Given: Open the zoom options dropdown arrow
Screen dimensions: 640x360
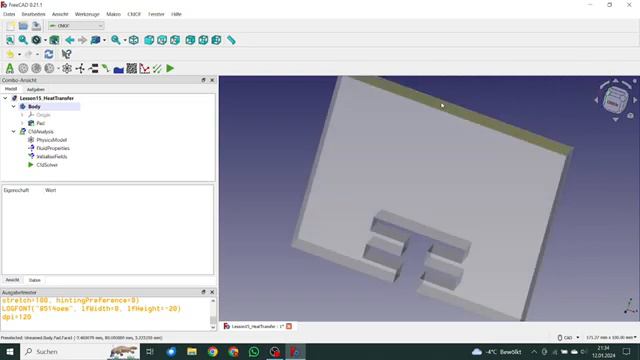Looking at the screenshot, I should (124, 40).
